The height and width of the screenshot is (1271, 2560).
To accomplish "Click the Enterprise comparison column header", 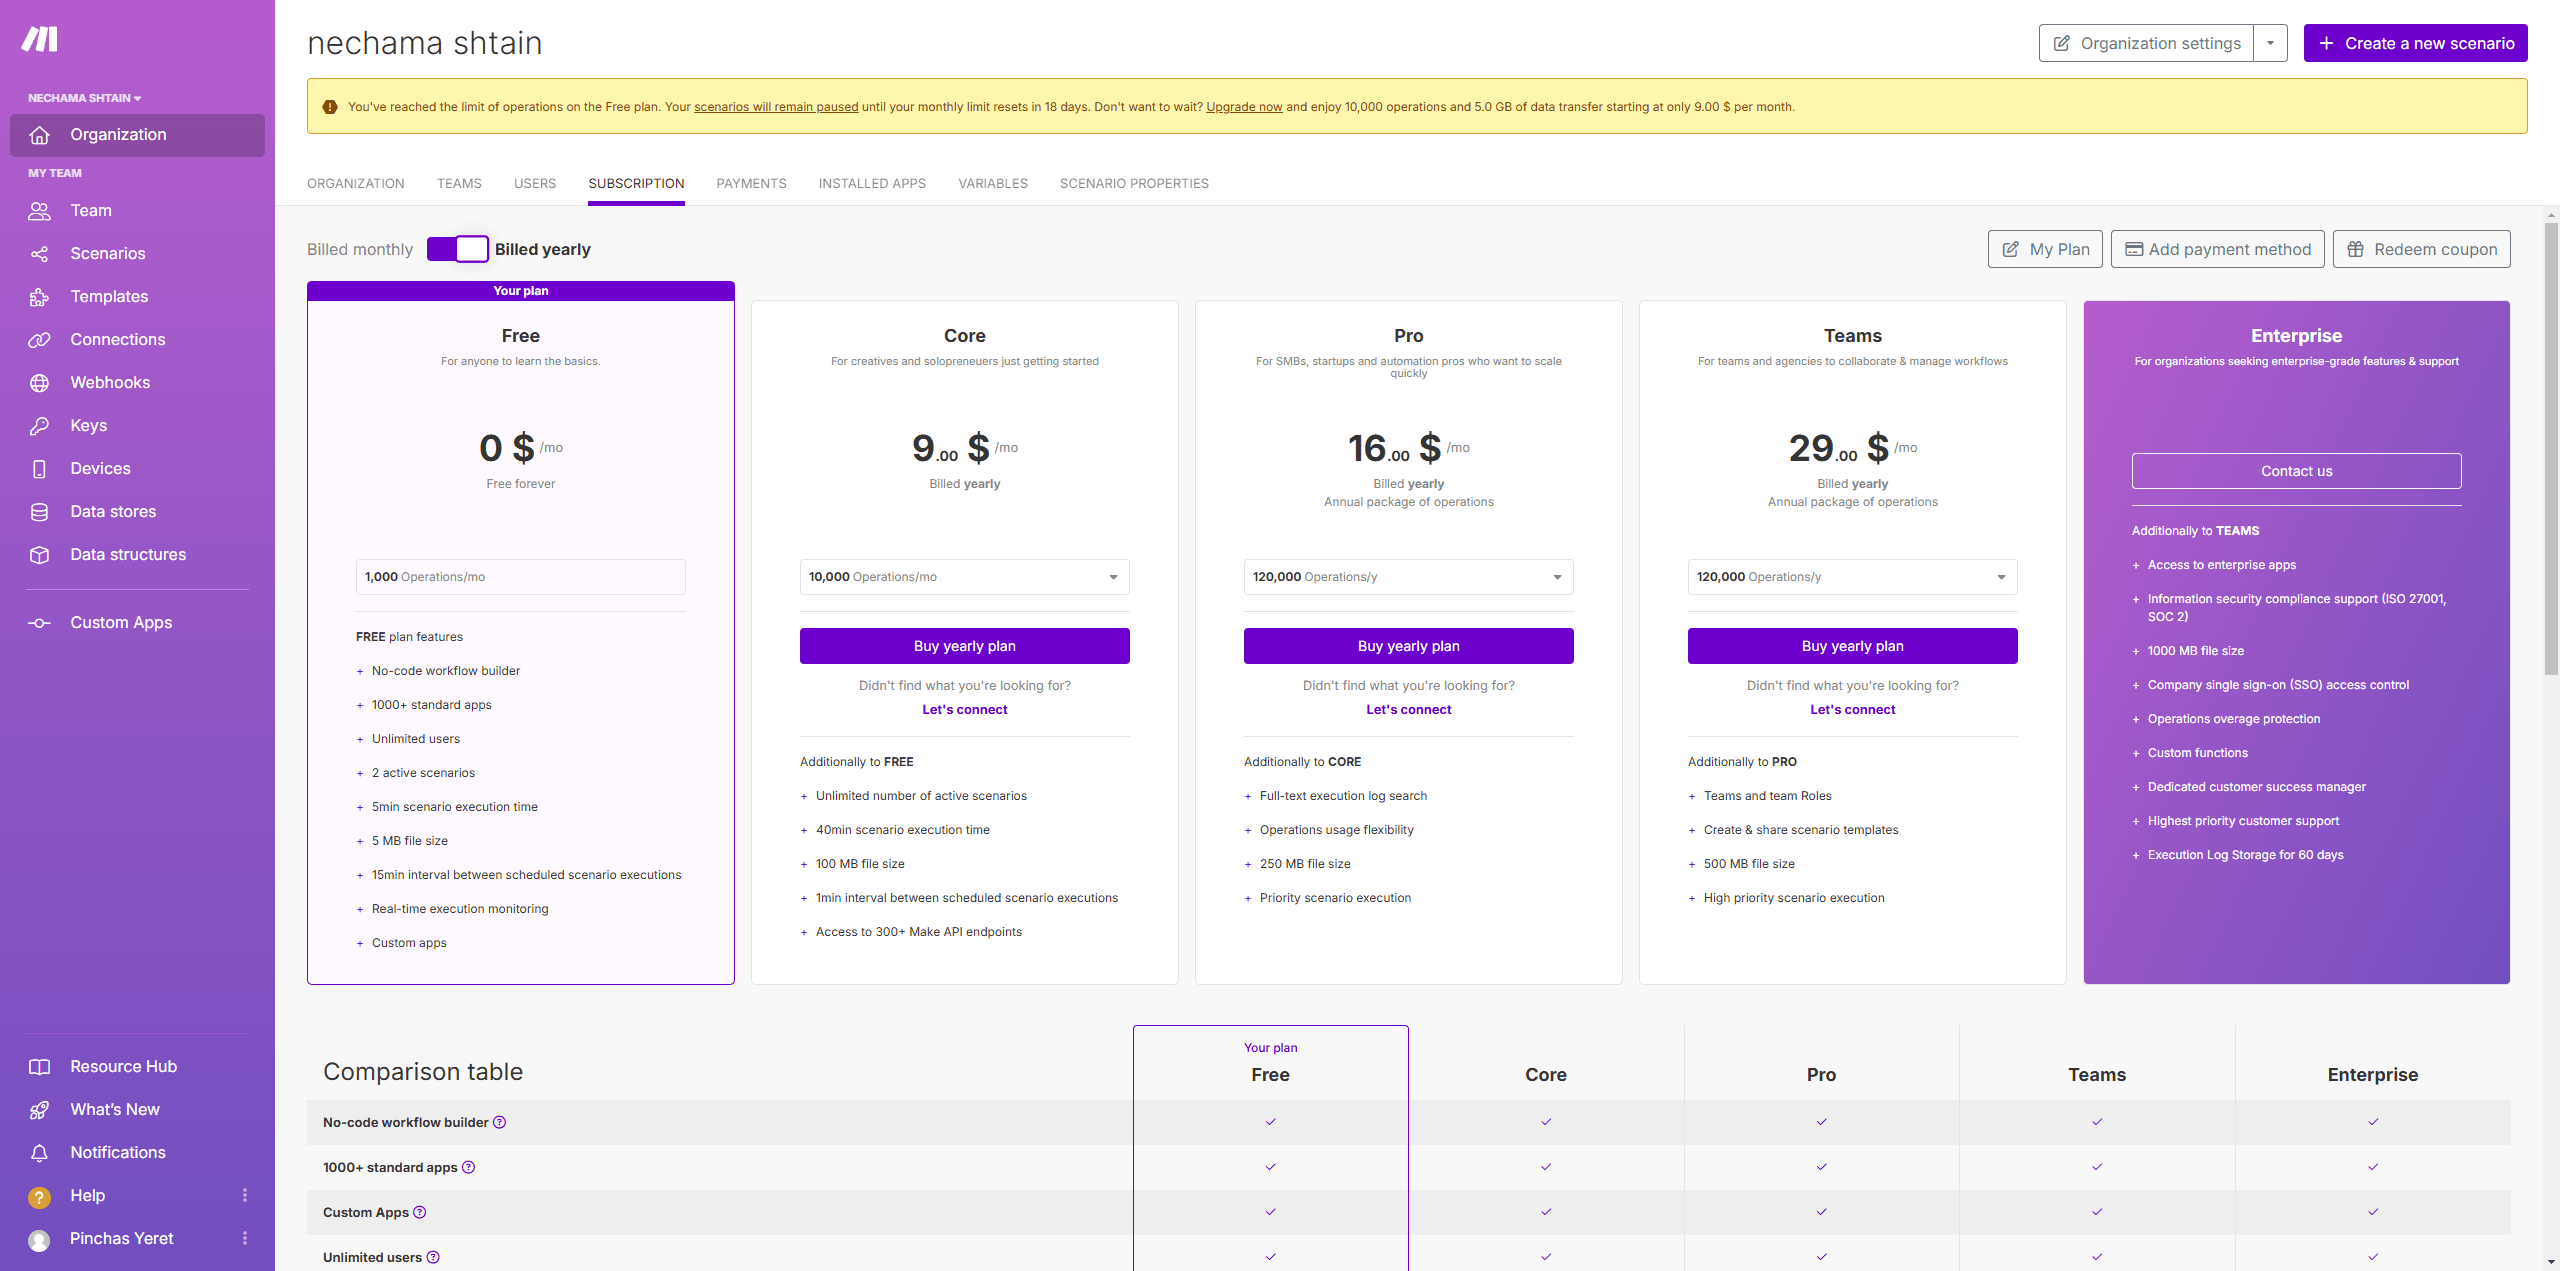I will pos(2373,1075).
